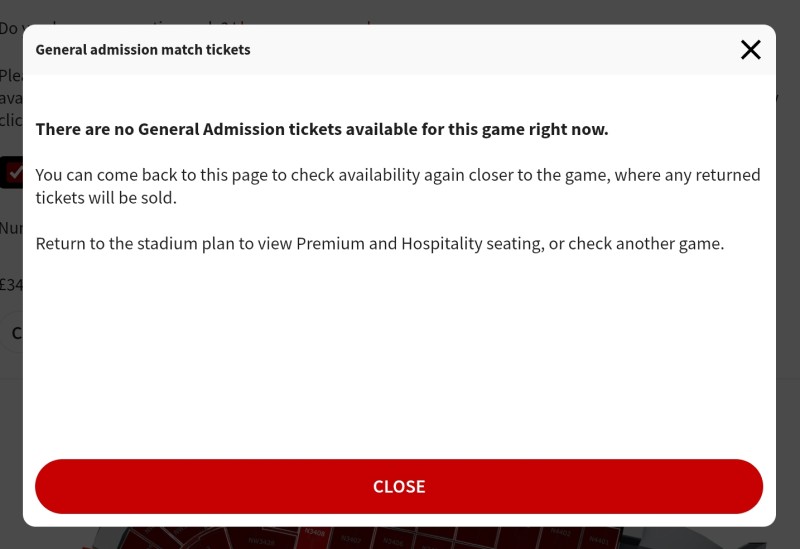
Task: Click the dimmed stadium corner at bottom right
Action: (x=714, y=538)
